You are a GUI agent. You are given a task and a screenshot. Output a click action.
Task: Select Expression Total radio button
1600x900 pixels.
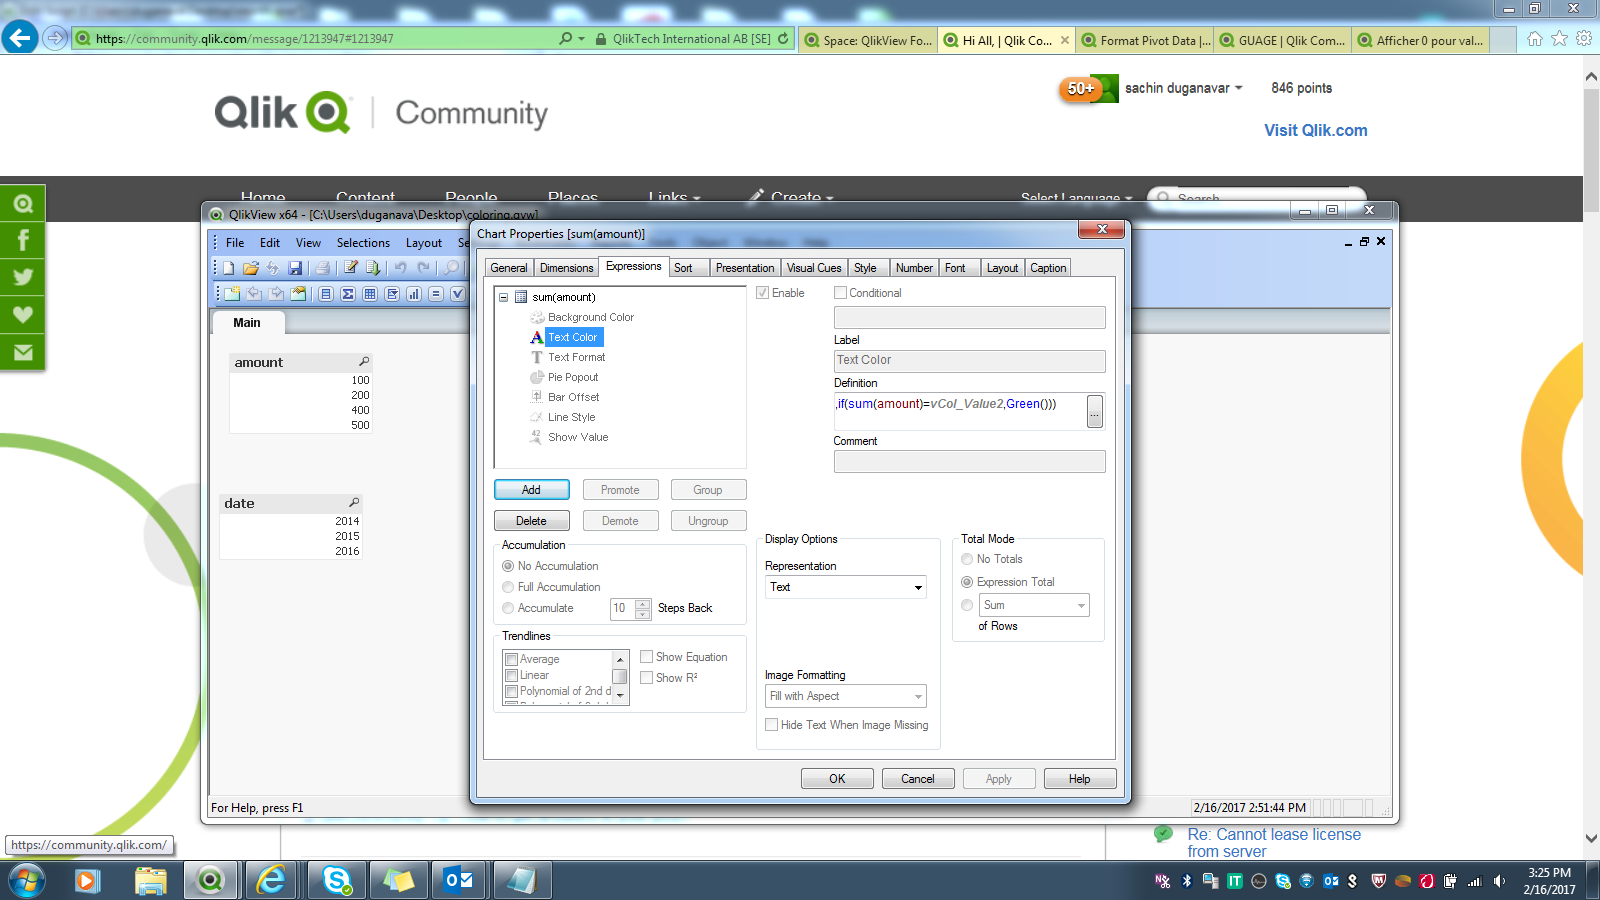[x=967, y=582]
